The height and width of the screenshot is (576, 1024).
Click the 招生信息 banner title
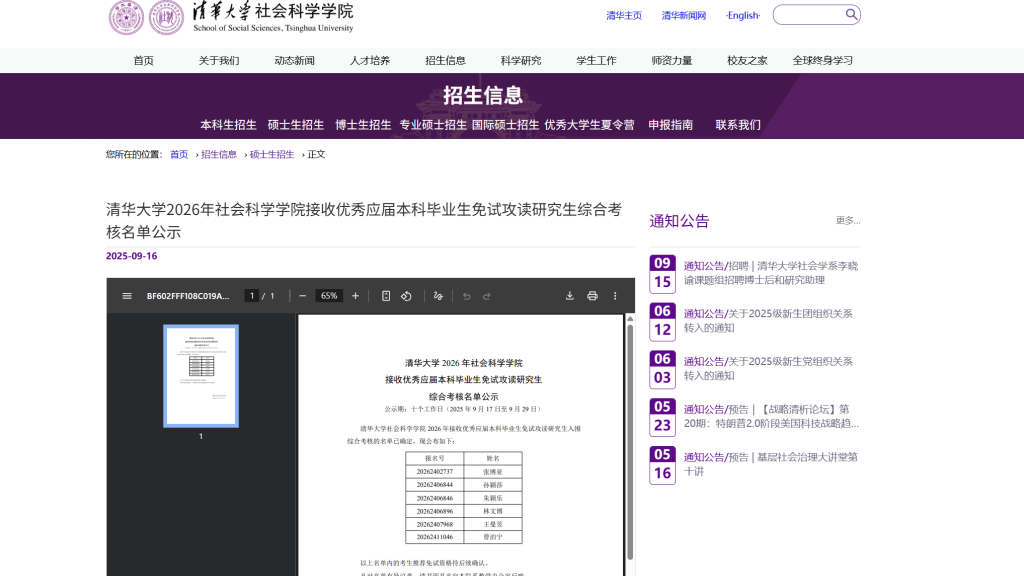pos(483,95)
